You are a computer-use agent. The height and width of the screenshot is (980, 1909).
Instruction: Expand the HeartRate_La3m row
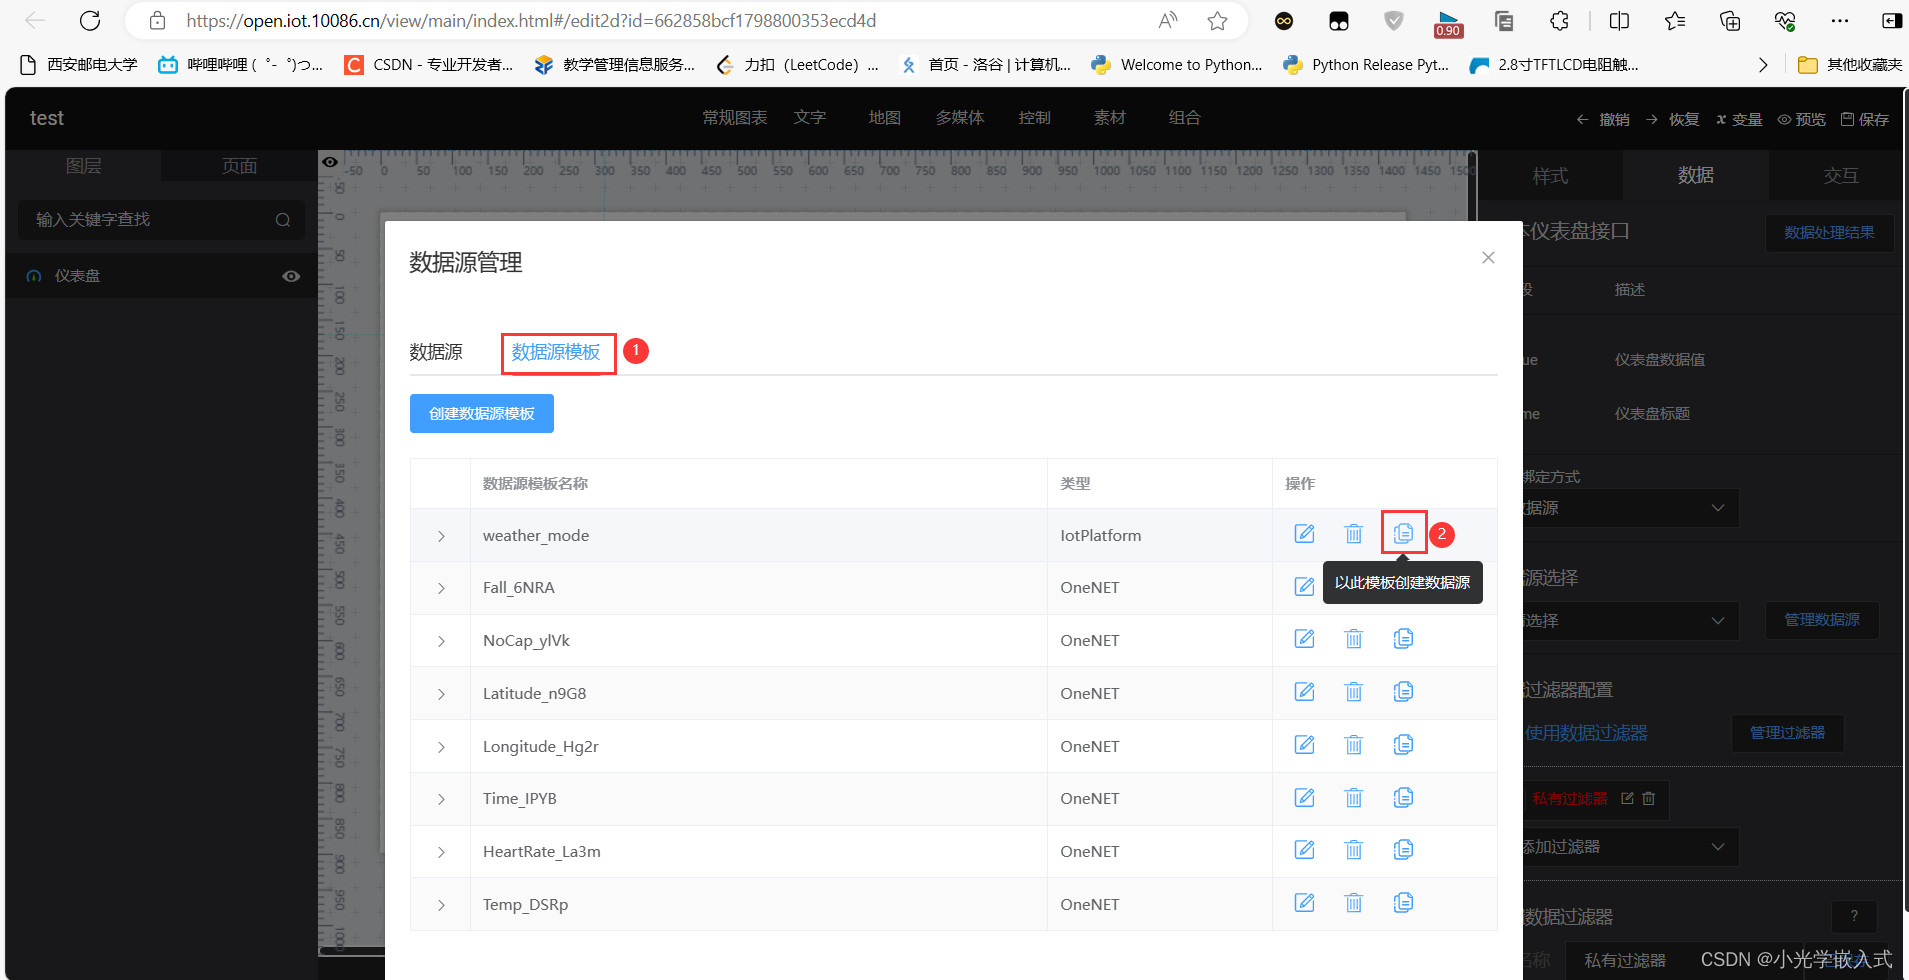coord(441,852)
